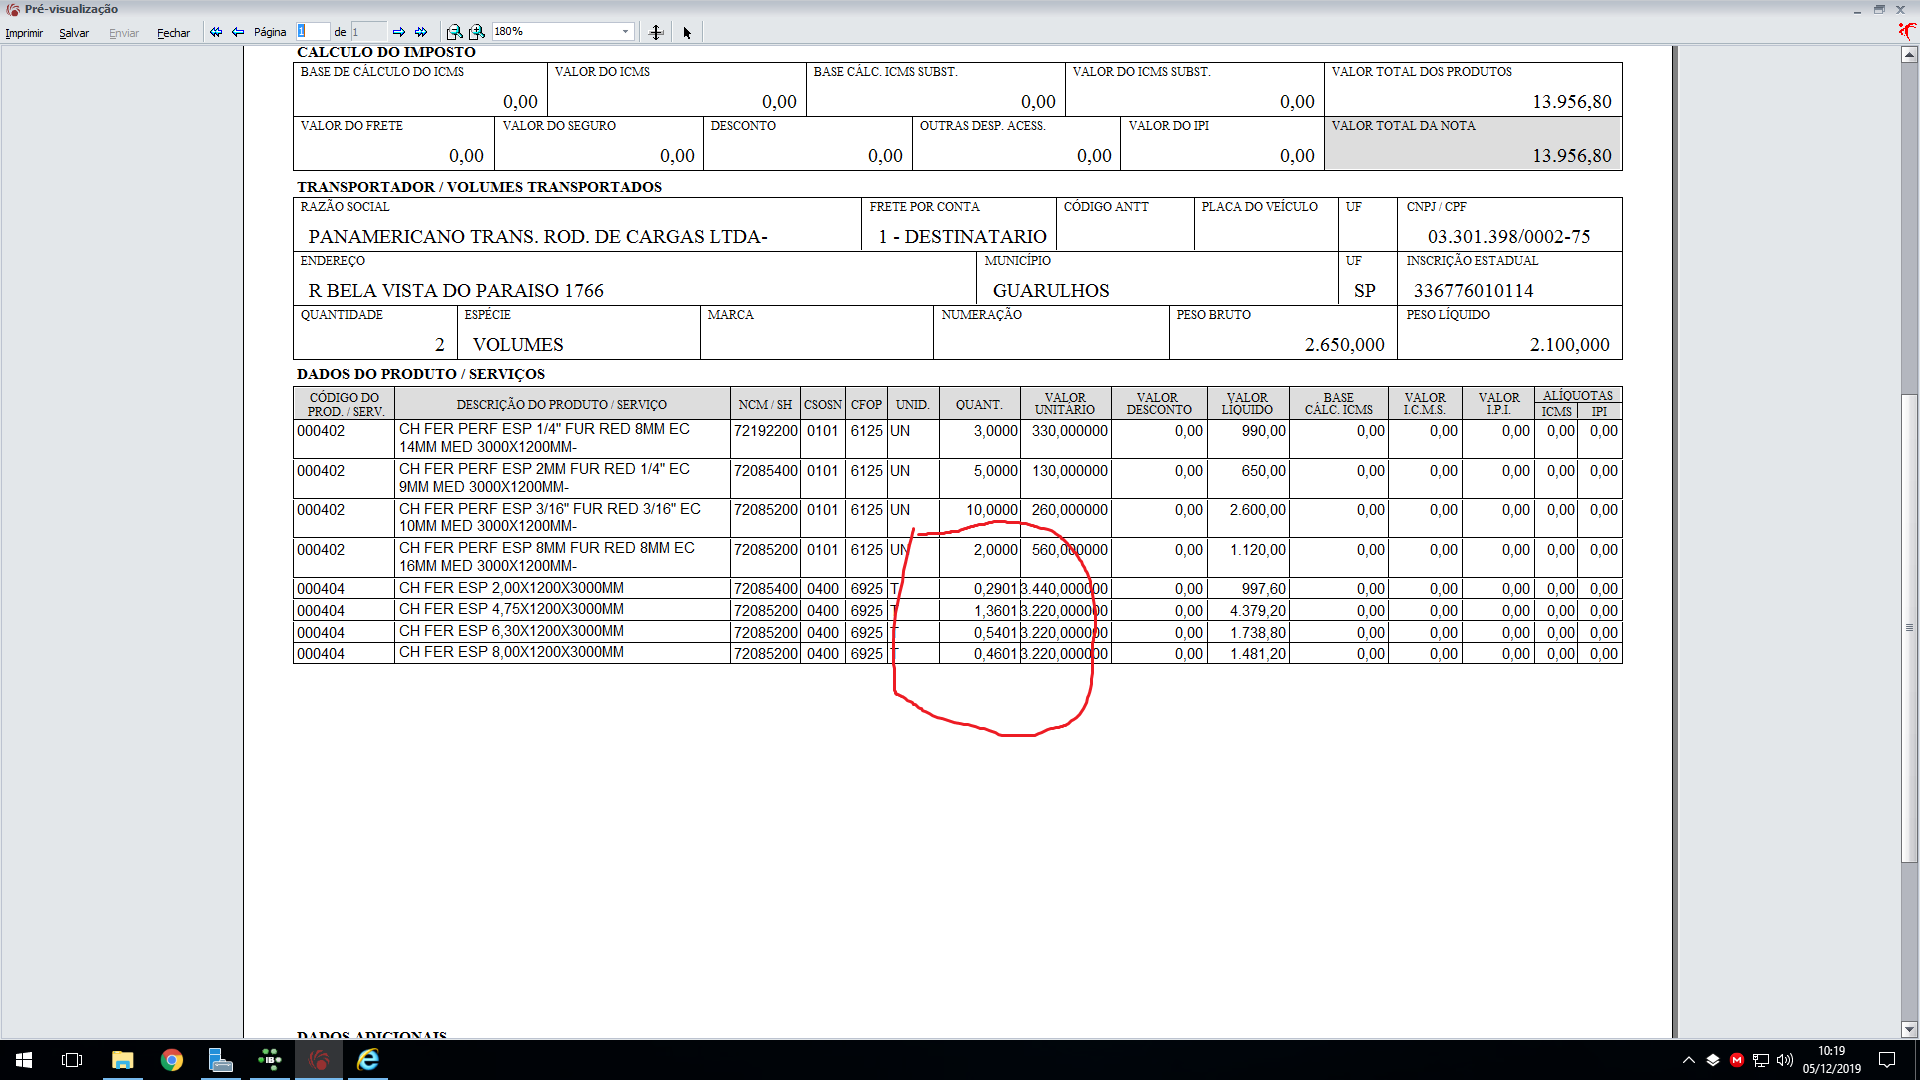Click Fechar to close the preview
Screen dimensions: 1920x1080
[173, 33]
